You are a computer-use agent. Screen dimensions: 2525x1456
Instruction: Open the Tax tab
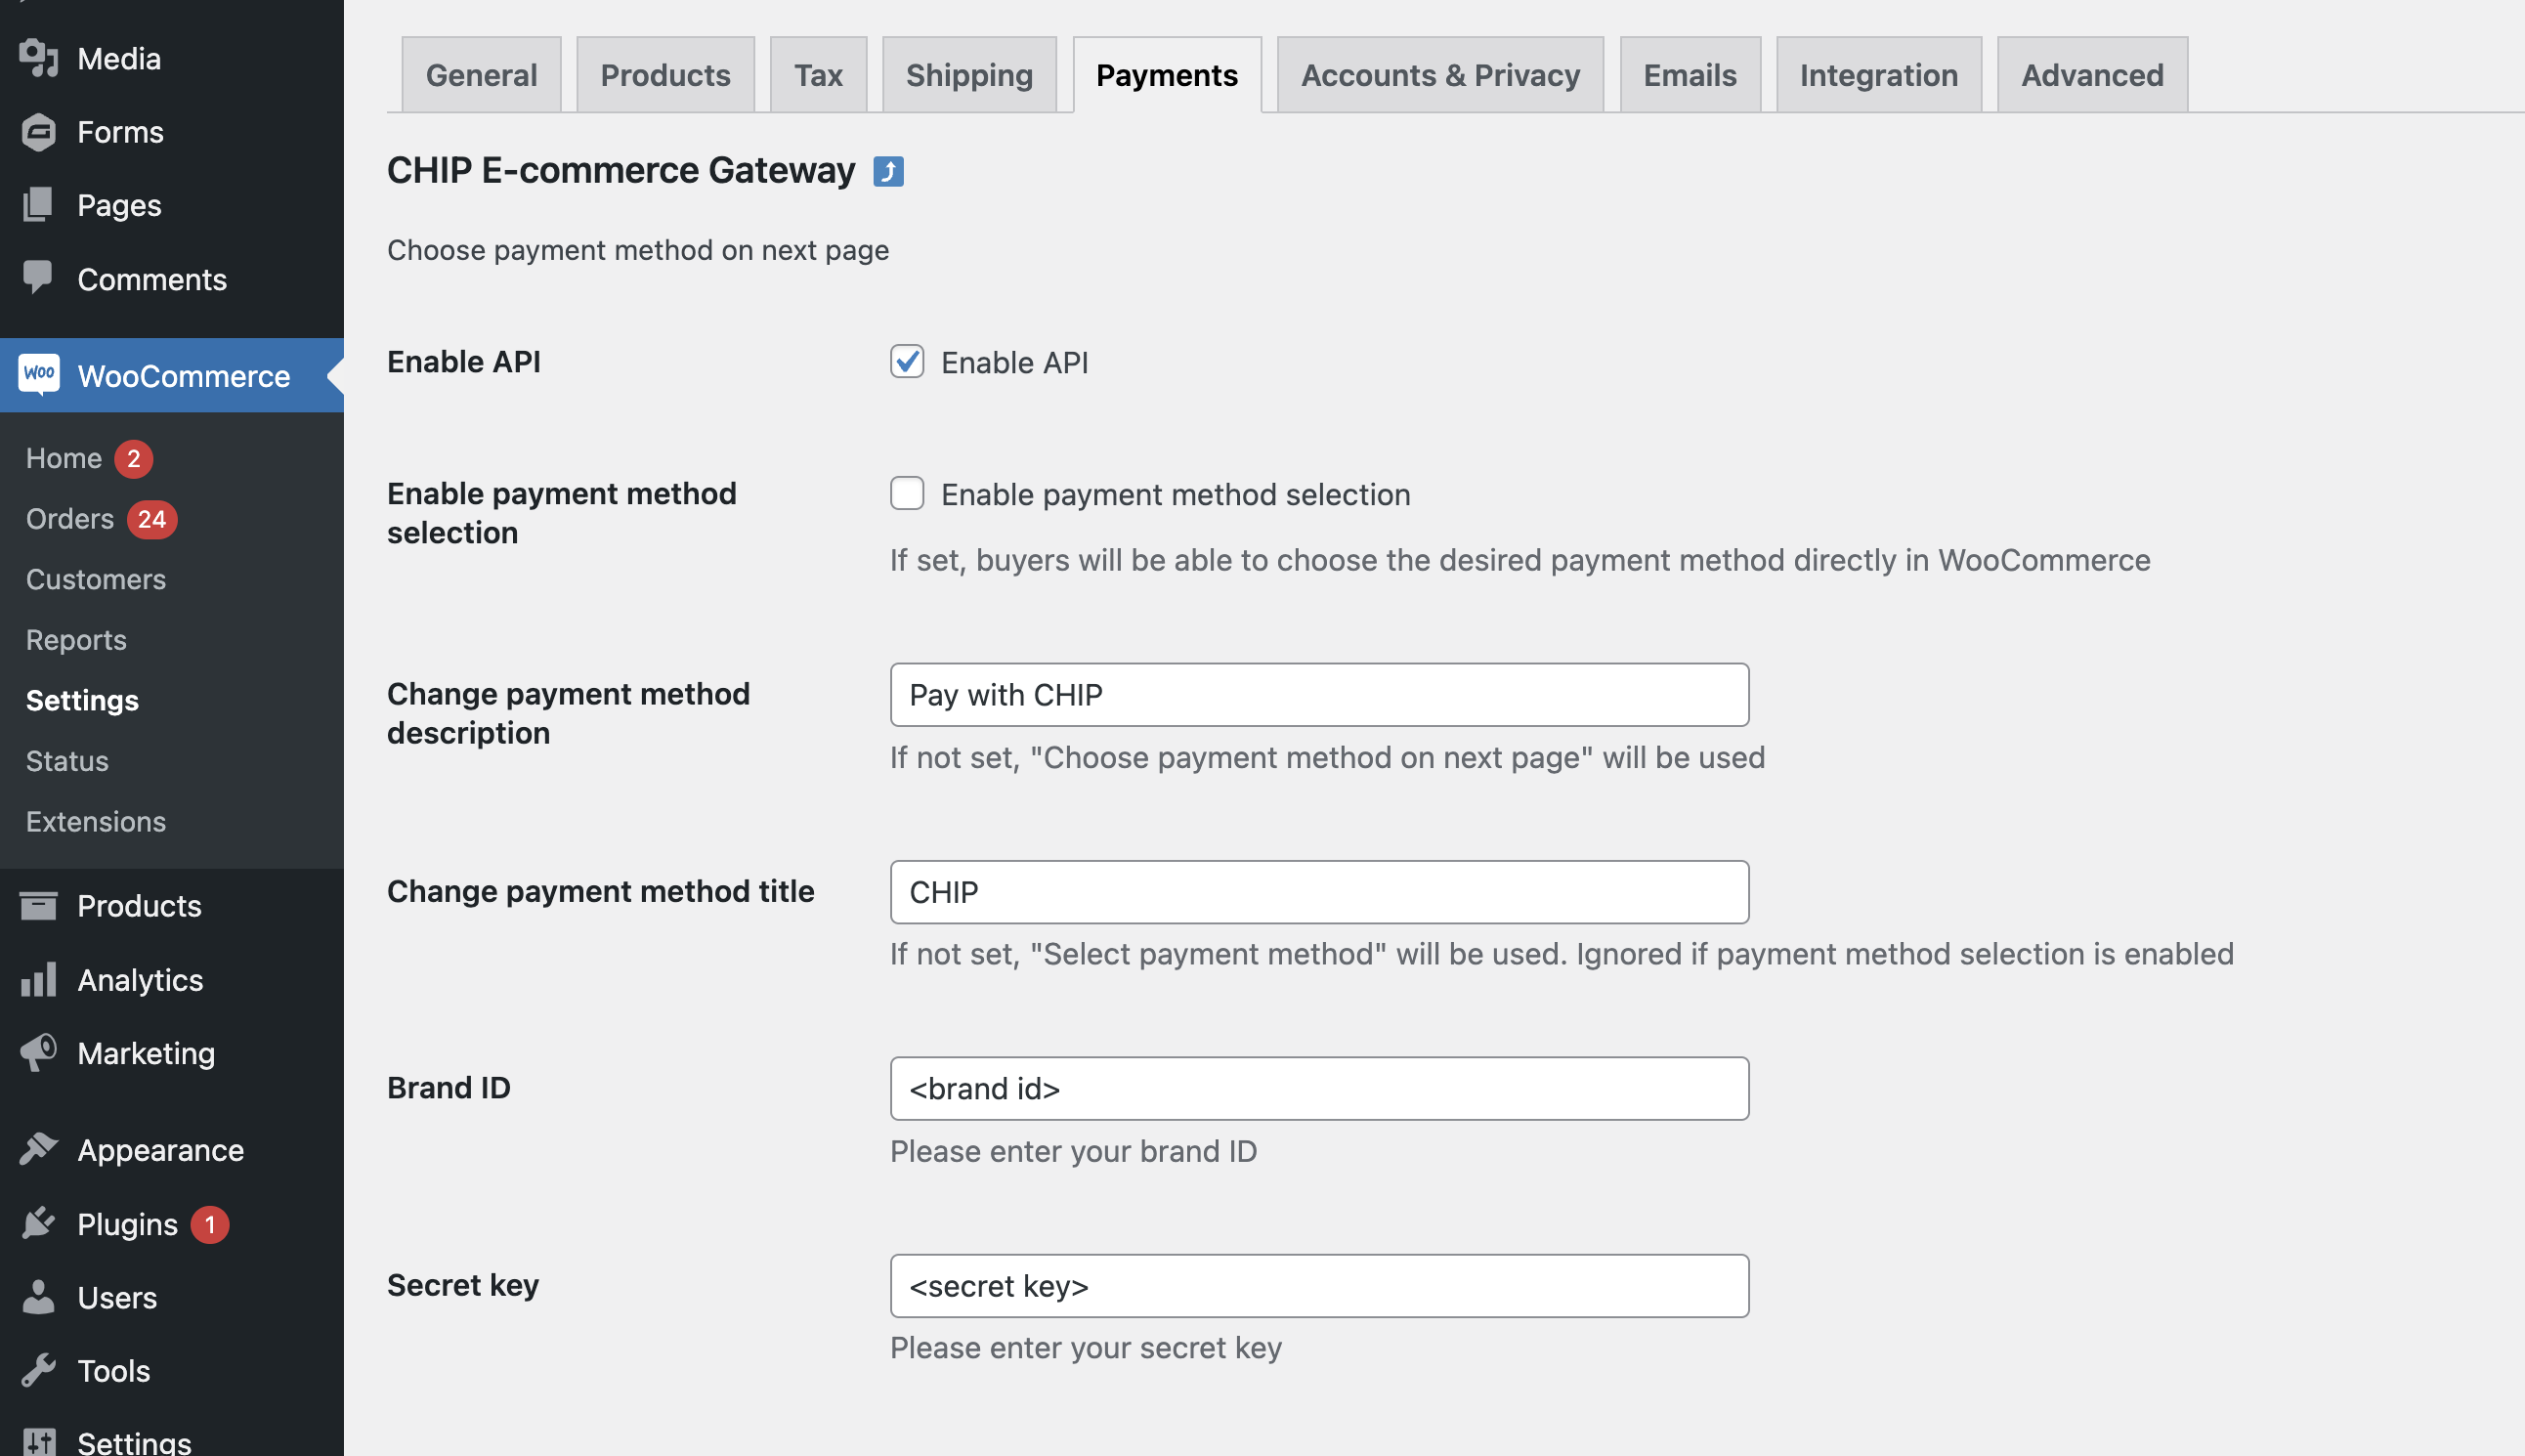coord(818,75)
